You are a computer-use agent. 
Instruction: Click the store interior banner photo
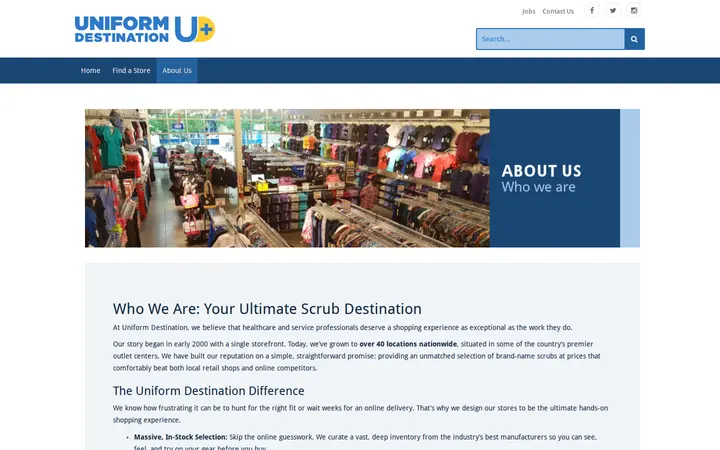[287, 178]
